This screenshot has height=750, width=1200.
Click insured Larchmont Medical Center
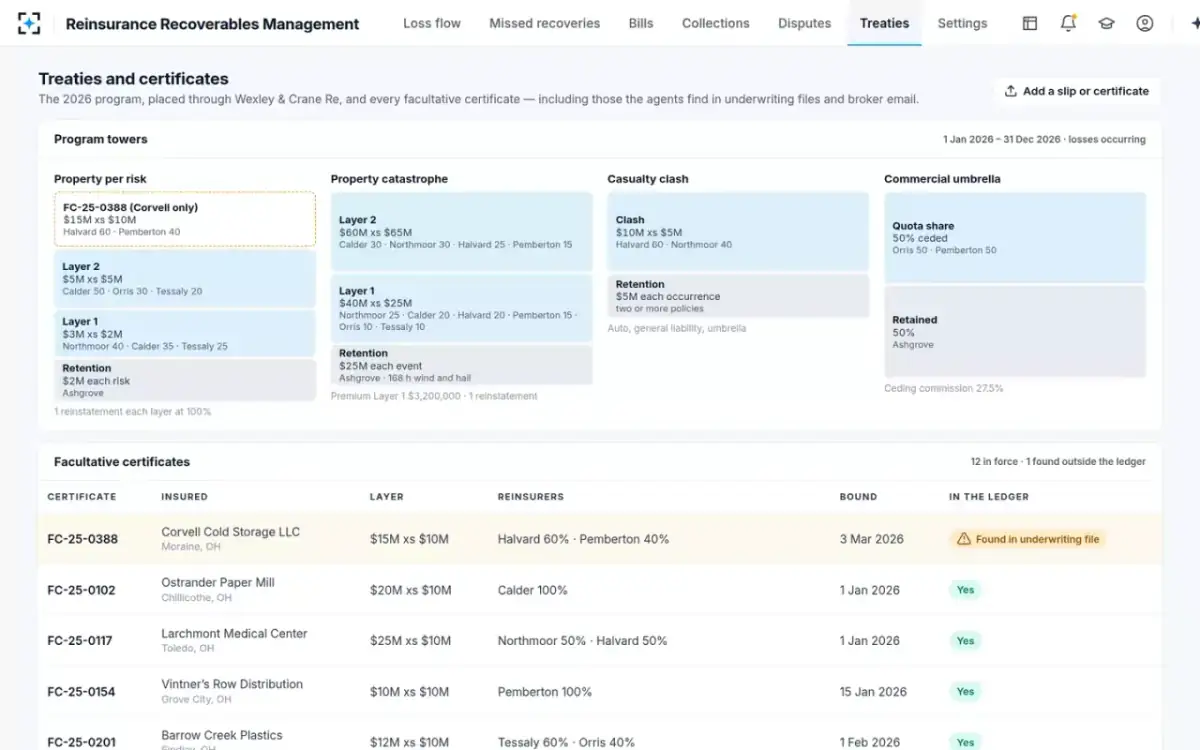(x=234, y=633)
